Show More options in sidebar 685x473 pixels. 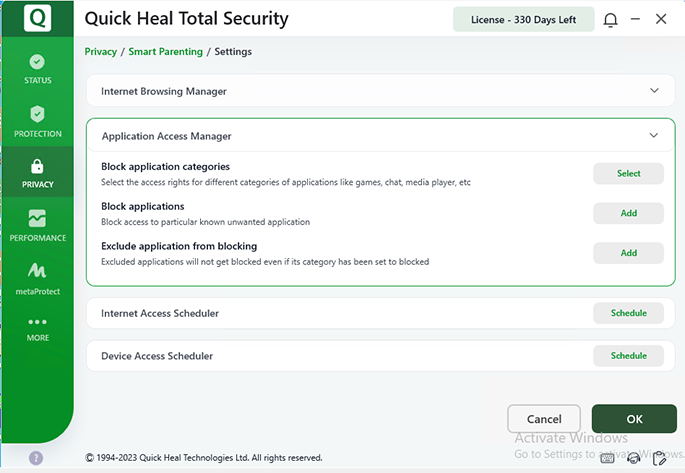(37, 328)
